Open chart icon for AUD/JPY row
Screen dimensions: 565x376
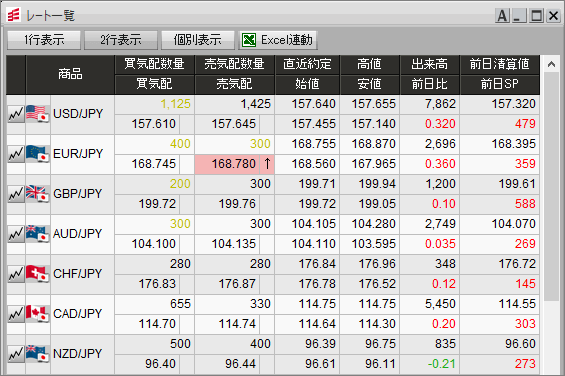[x=16, y=234]
